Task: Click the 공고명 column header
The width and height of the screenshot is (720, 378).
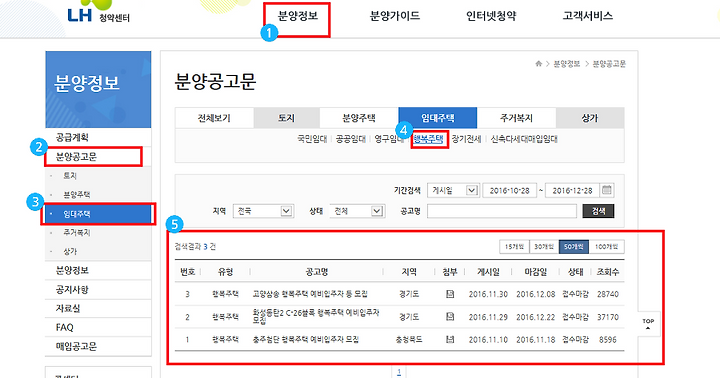Action: (317, 272)
